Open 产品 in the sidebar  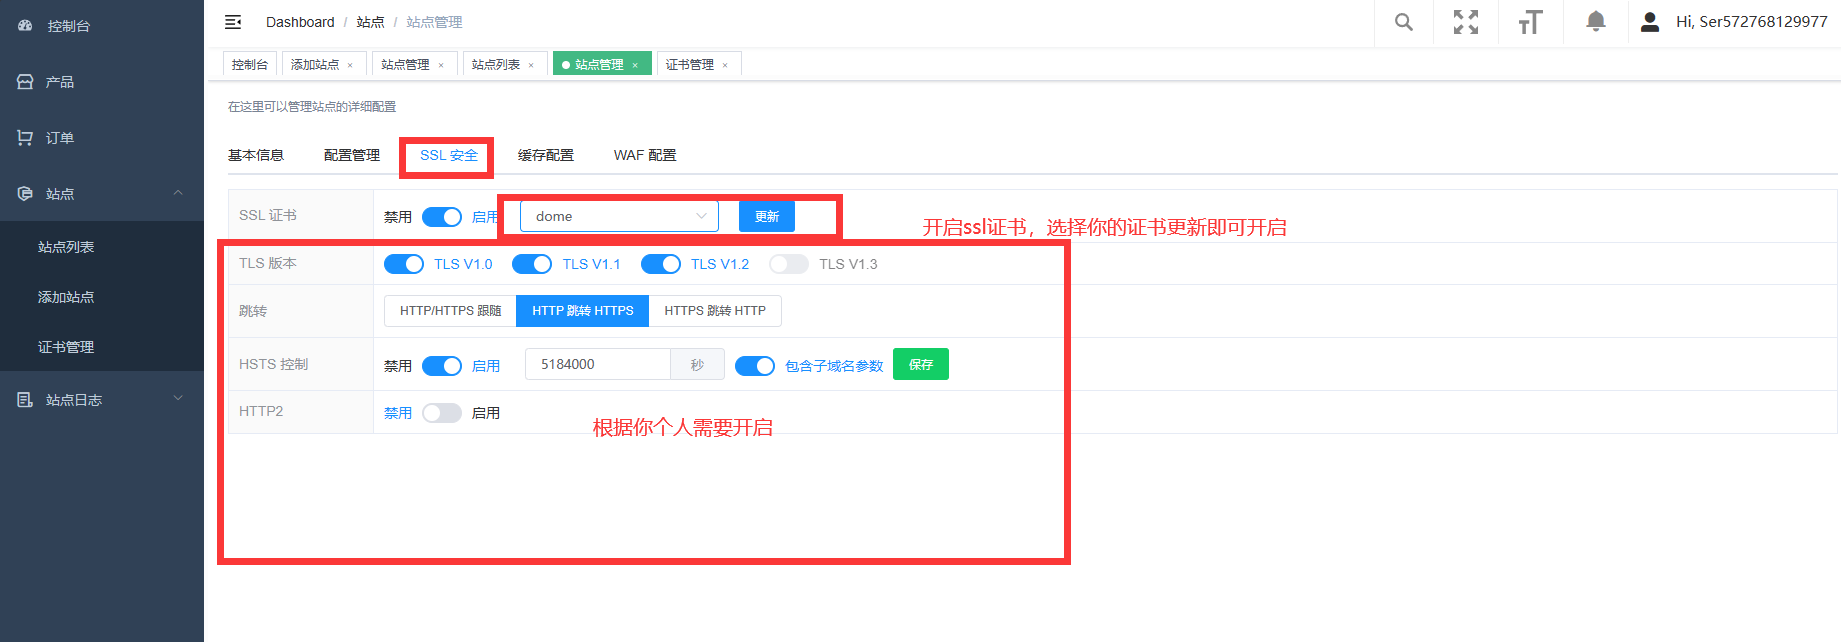[60, 82]
